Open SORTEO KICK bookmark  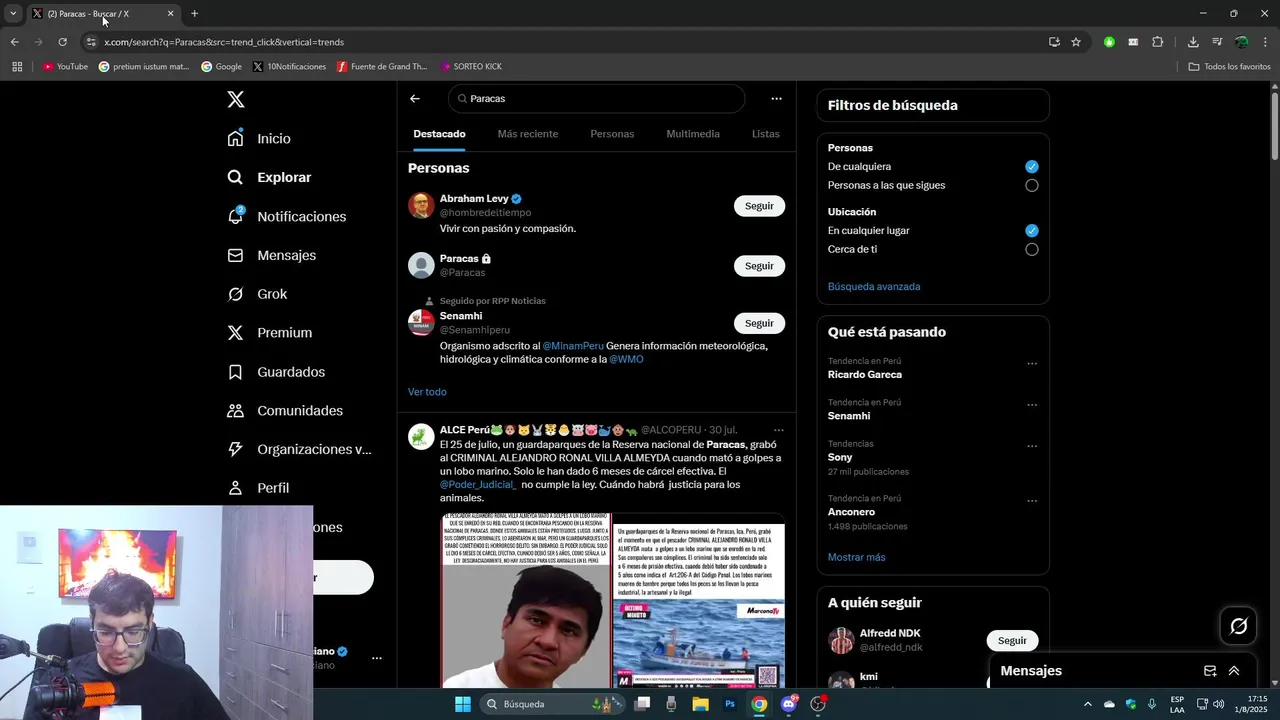coord(471,67)
